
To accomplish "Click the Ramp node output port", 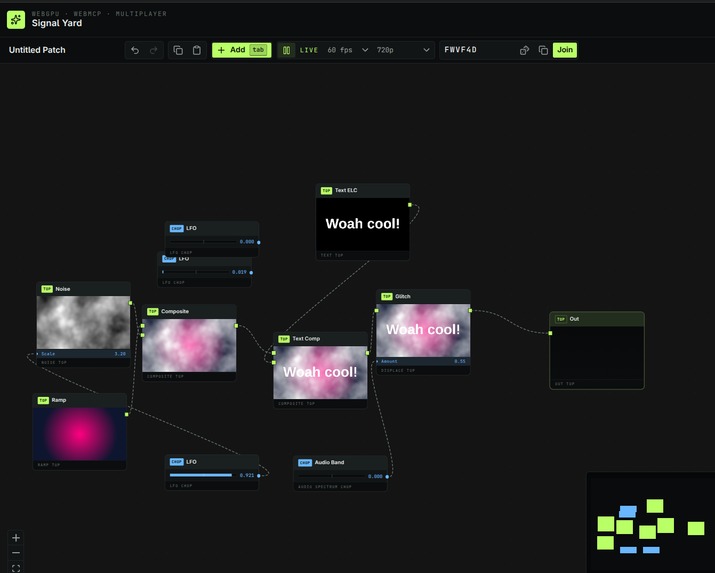I will (127, 414).
